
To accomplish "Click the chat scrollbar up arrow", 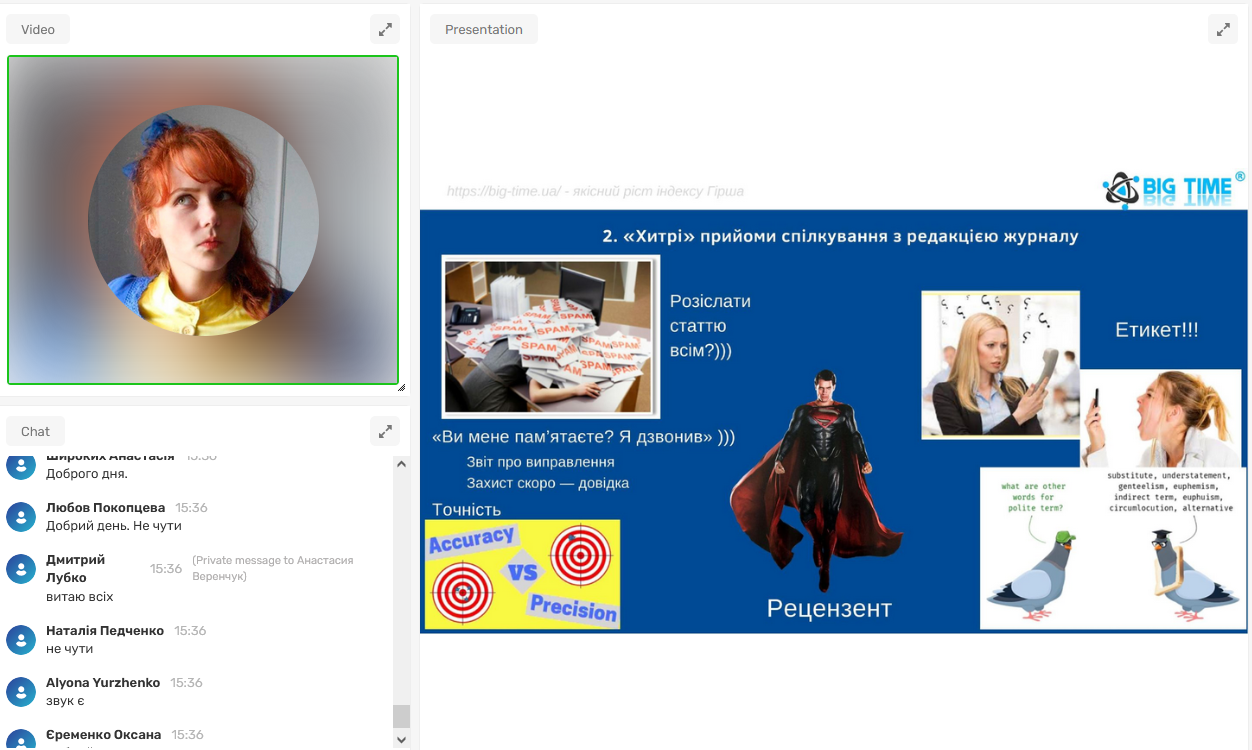I will pos(401,464).
